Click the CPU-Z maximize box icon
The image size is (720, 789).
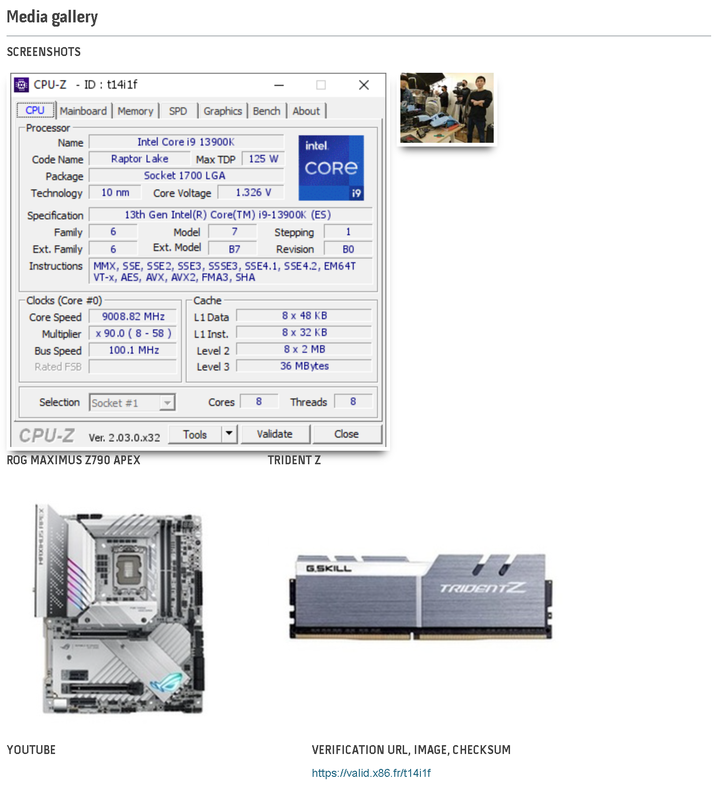[321, 85]
